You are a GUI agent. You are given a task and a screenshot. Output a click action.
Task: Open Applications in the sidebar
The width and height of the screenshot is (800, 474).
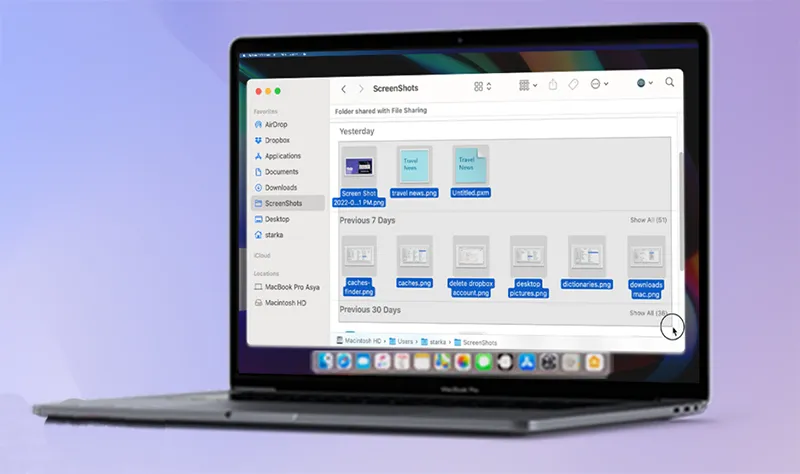278,156
